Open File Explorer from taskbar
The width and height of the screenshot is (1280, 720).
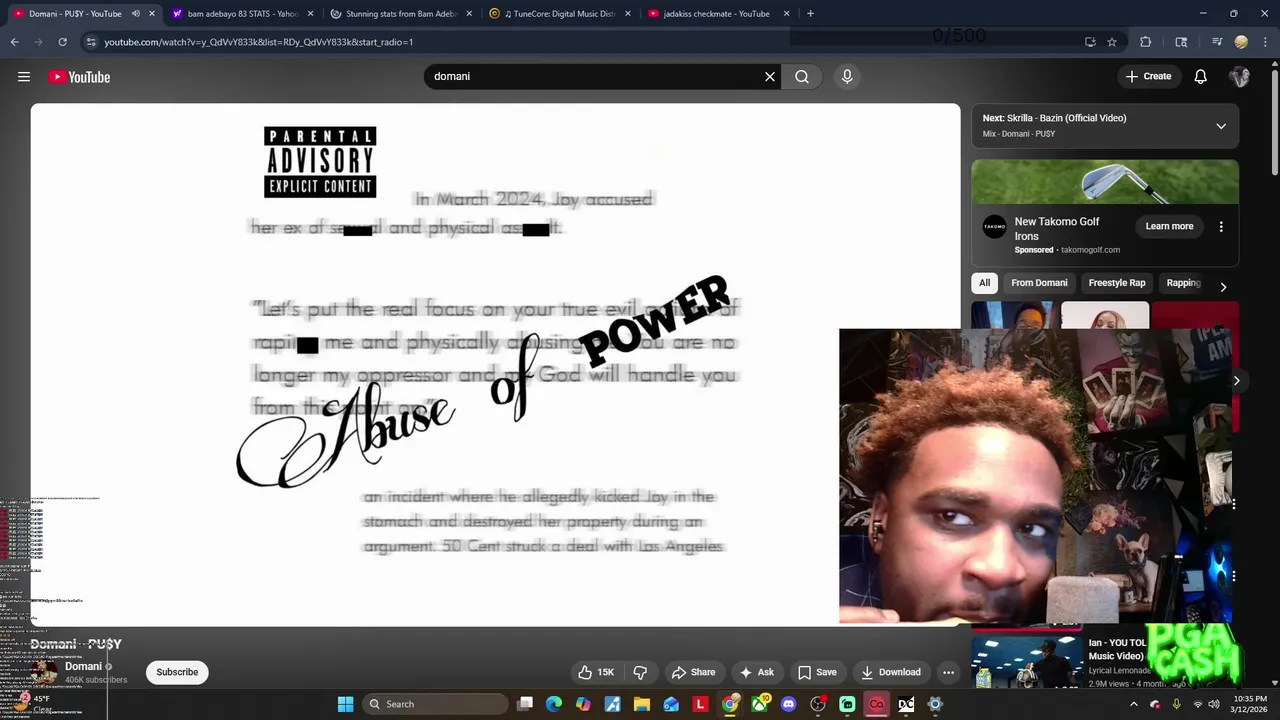pyautogui.click(x=642, y=704)
